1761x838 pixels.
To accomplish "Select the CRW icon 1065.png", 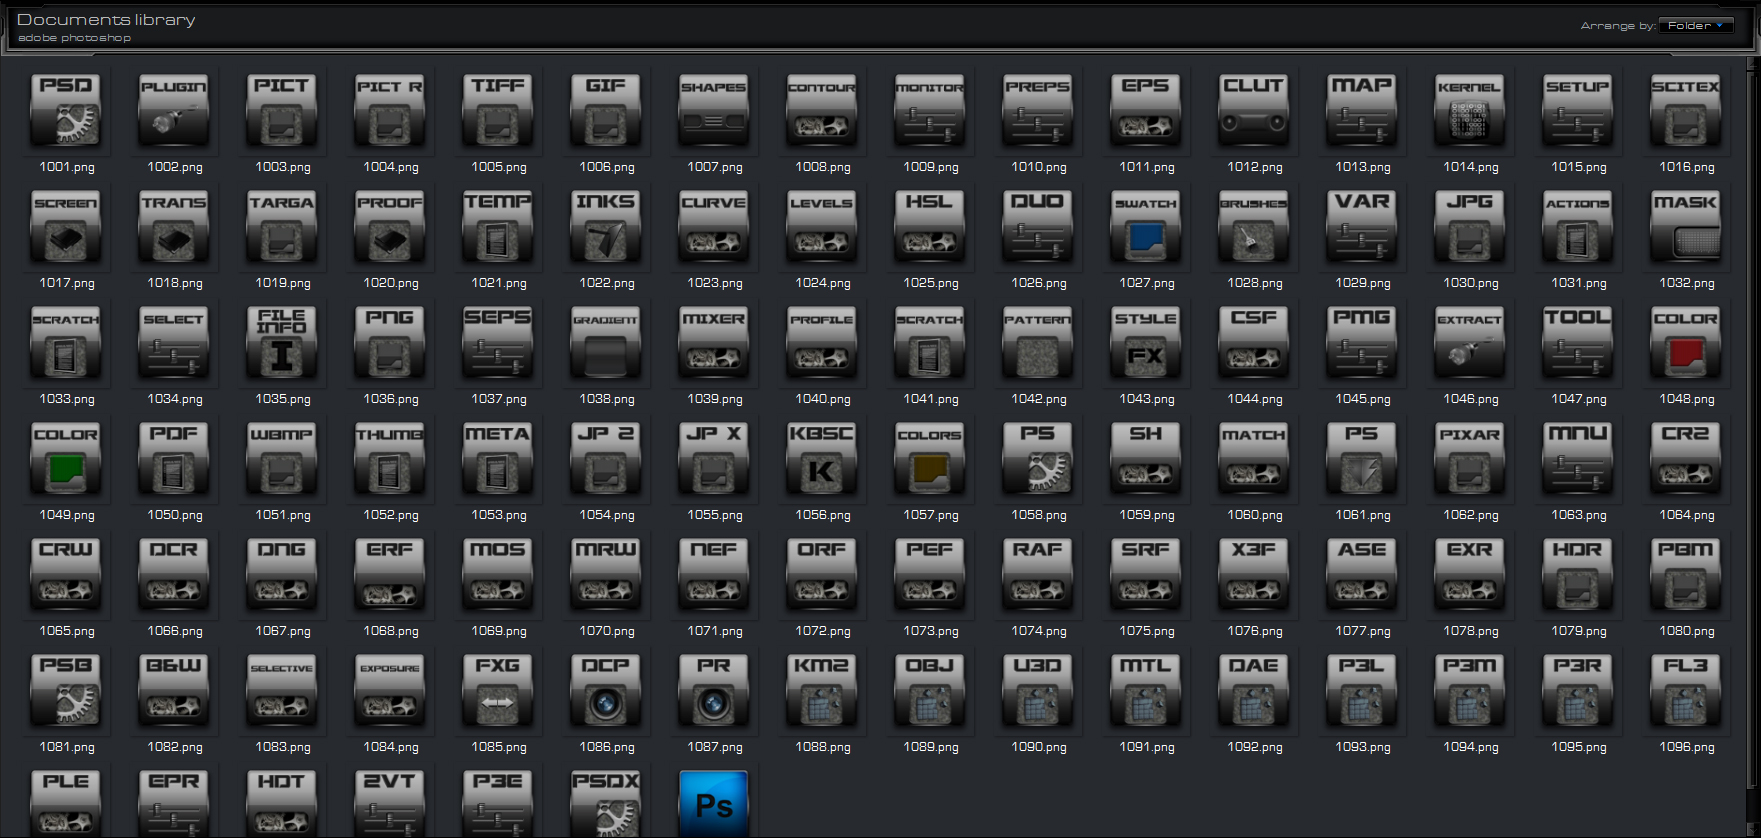I will pos(66,574).
